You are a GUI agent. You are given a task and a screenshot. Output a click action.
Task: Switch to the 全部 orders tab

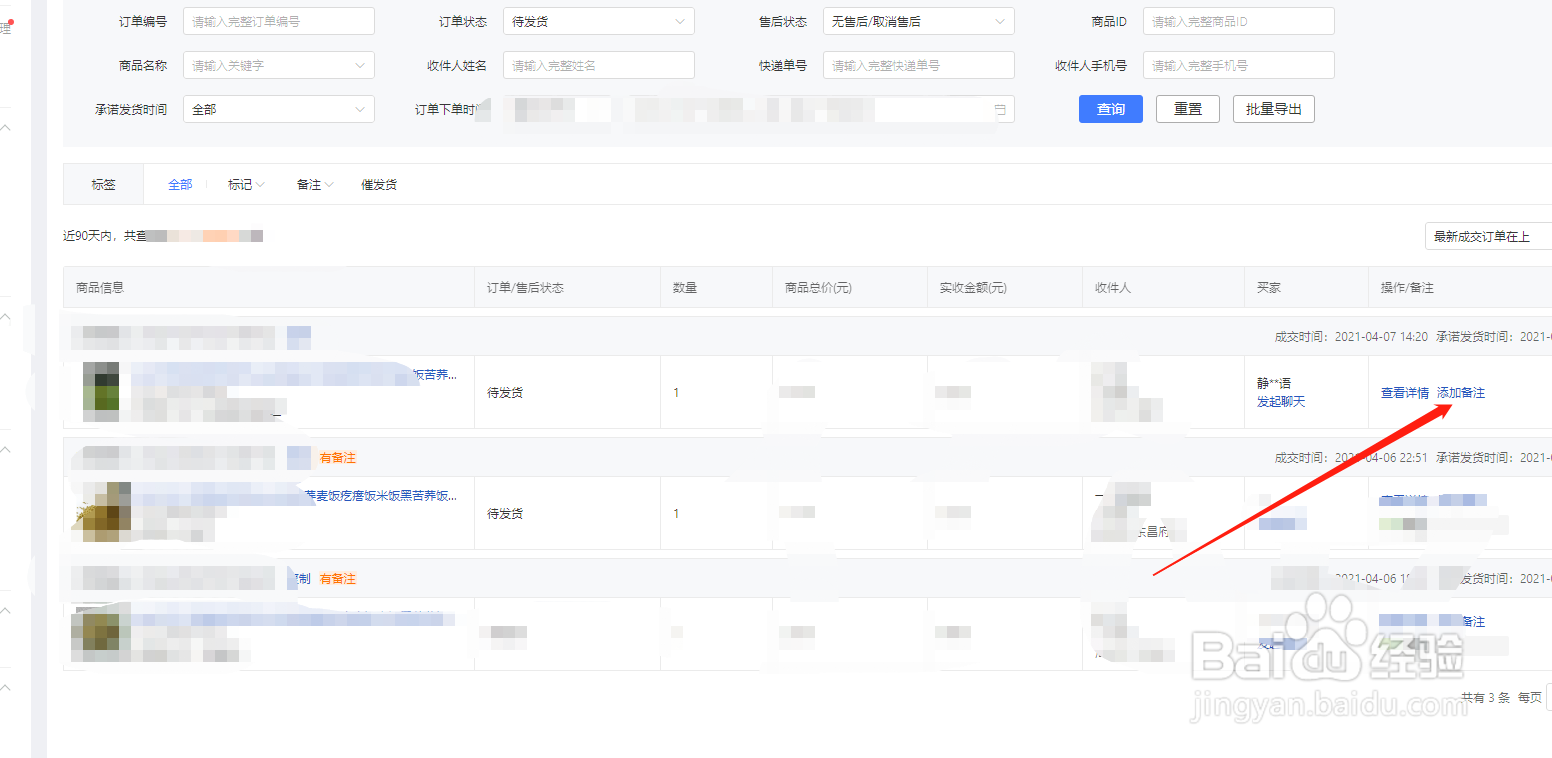[x=180, y=184]
